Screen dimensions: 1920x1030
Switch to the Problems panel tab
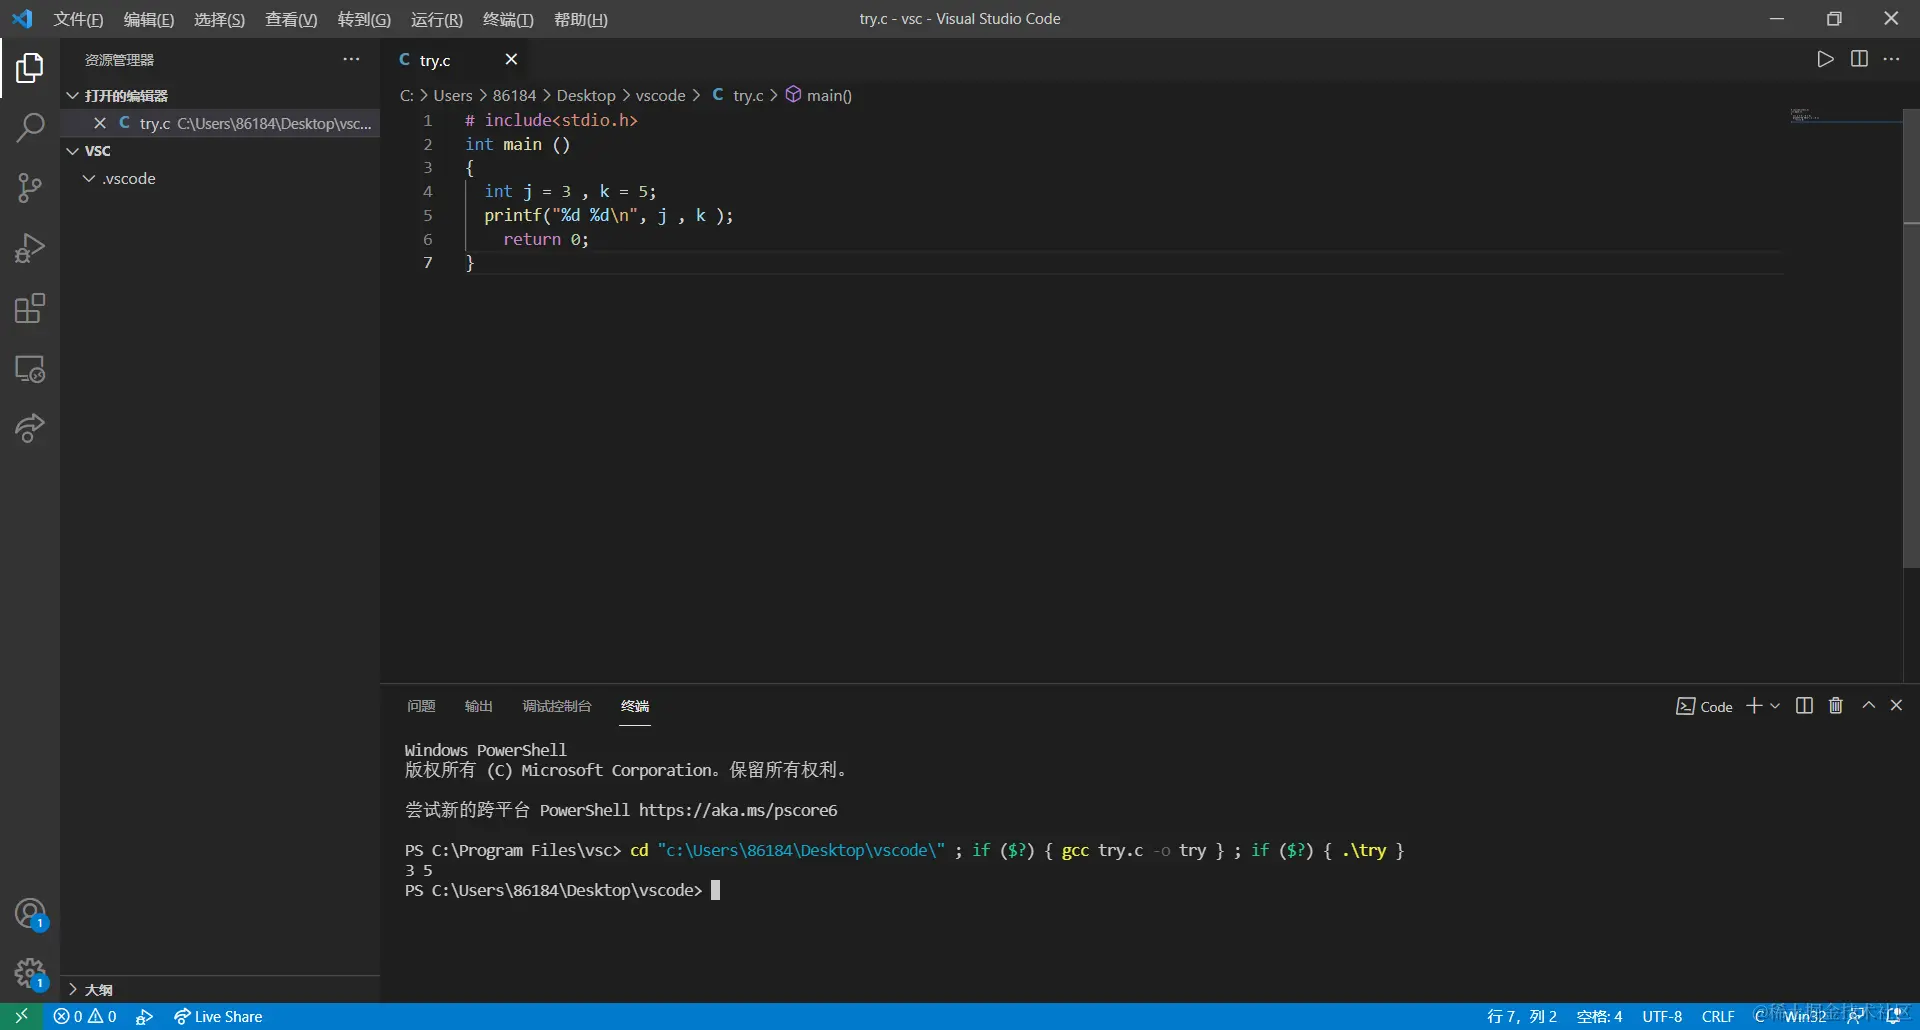pos(421,706)
